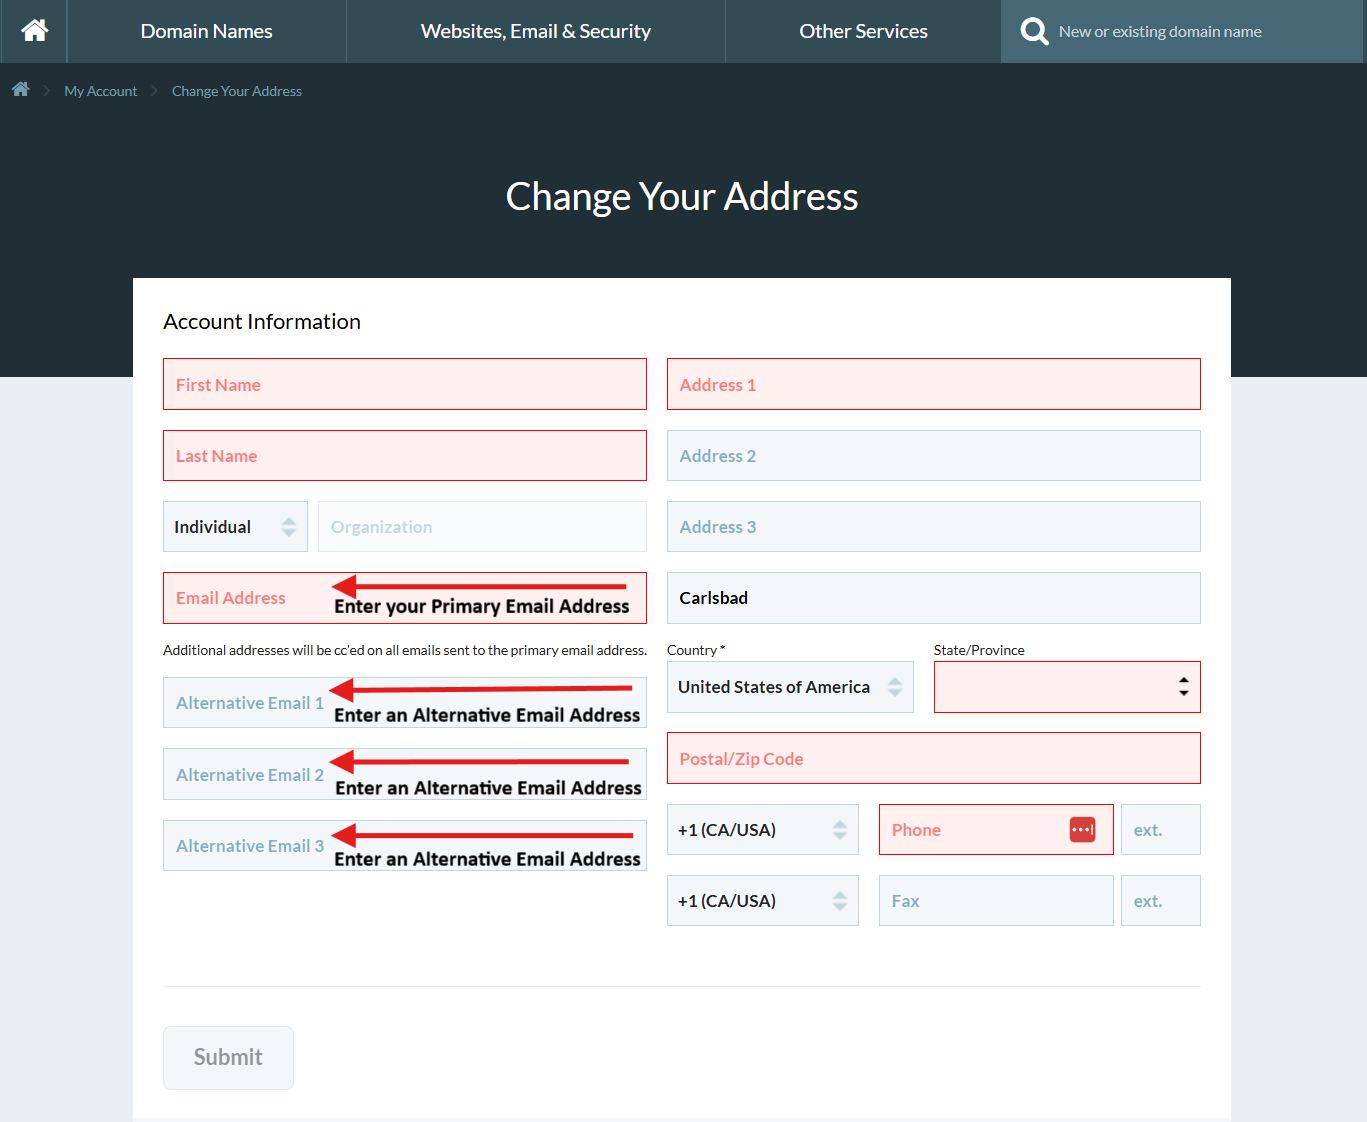Screen dimensions: 1367x1122
Task: Open the Websites, Email & Security menu
Action: (535, 31)
